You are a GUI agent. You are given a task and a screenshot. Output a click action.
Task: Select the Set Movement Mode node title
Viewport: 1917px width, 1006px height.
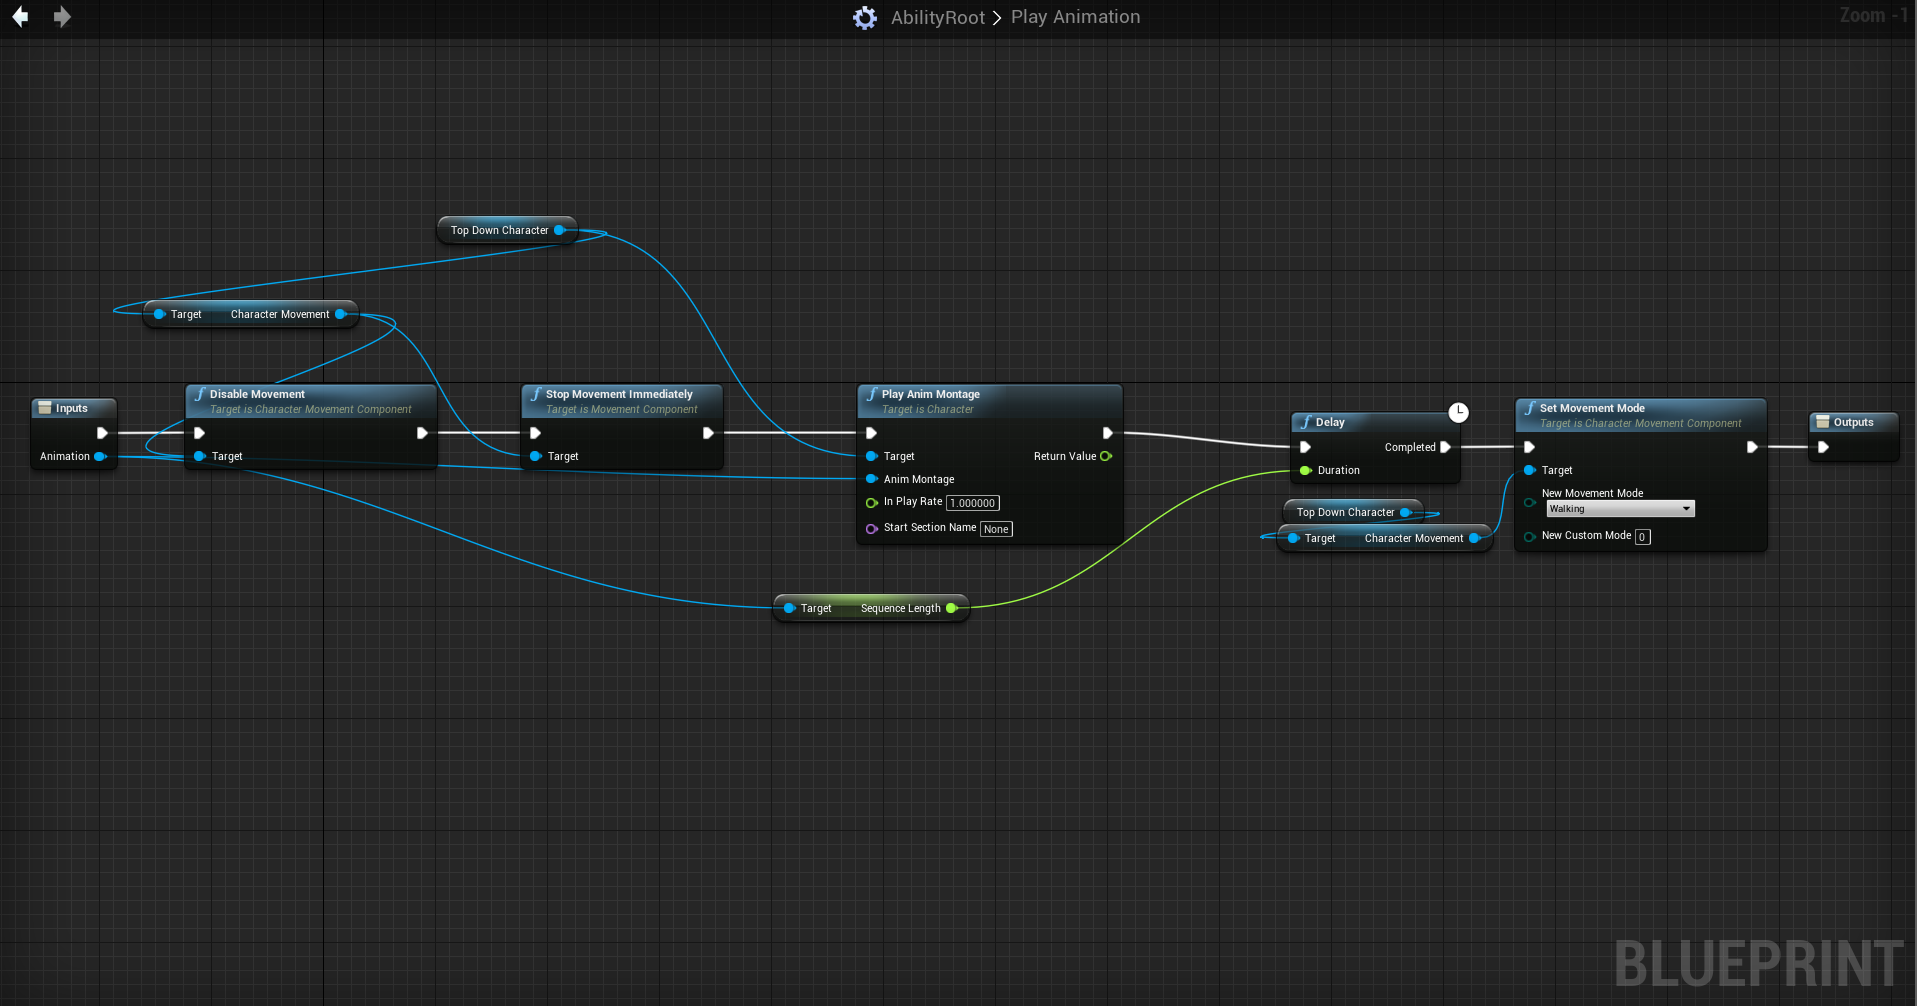pos(1592,408)
